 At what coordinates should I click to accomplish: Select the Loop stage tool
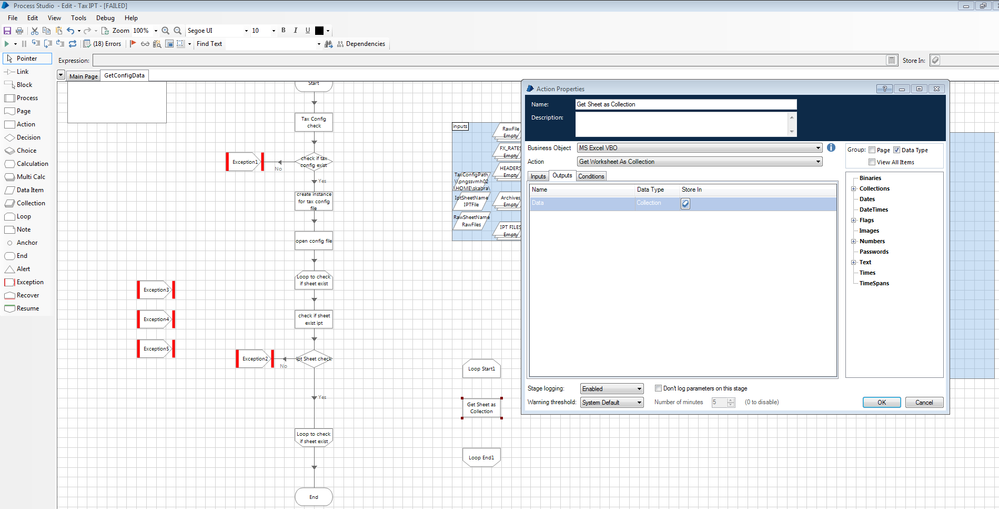point(24,216)
